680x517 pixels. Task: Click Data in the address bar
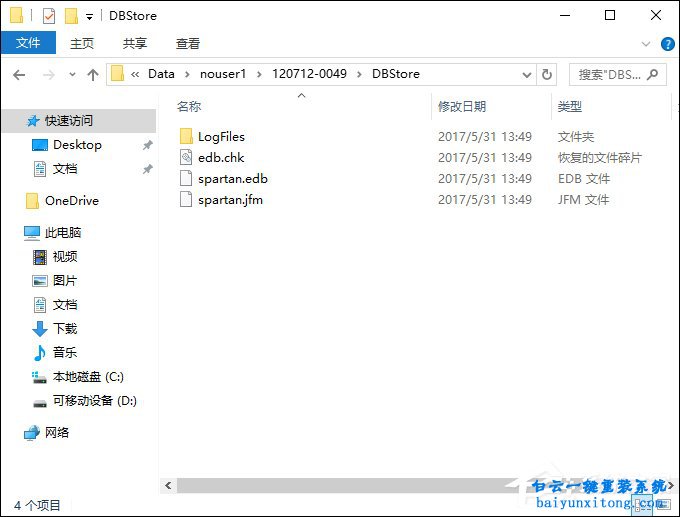[161, 74]
